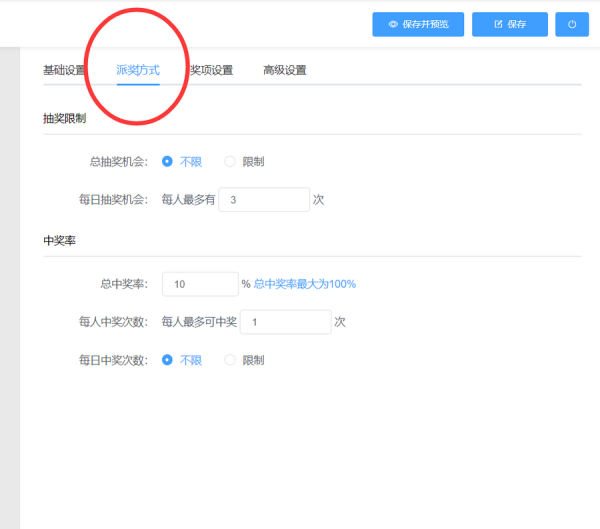Click the 总中奖率 percentage input
The height and width of the screenshot is (529, 600).
[200, 284]
